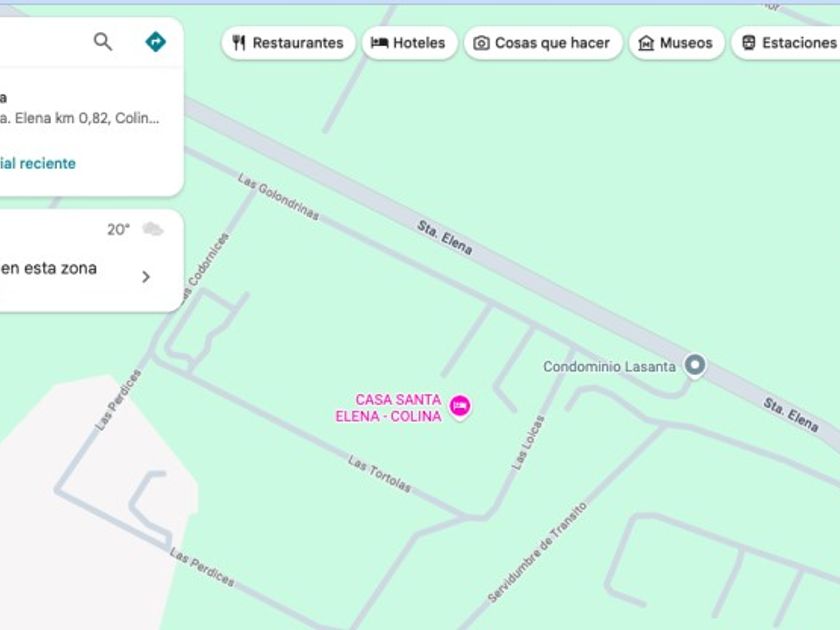
Task: Click the fork-and-knife Restaurantes icon
Action: tap(239, 43)
